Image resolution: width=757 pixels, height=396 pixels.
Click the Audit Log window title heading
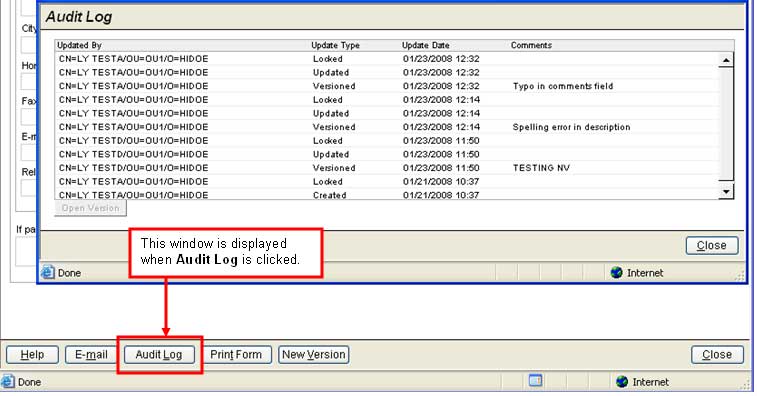[x=79, y=17]
